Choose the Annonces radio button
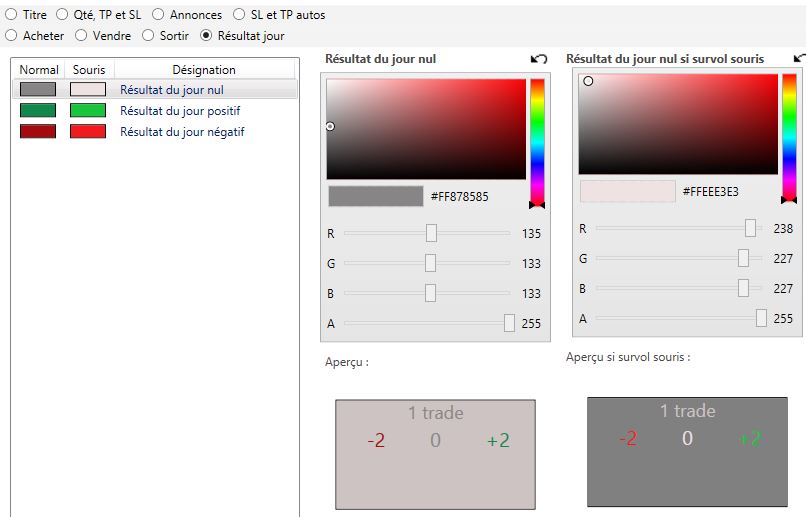Screen dimensions: 806x517 158,15
